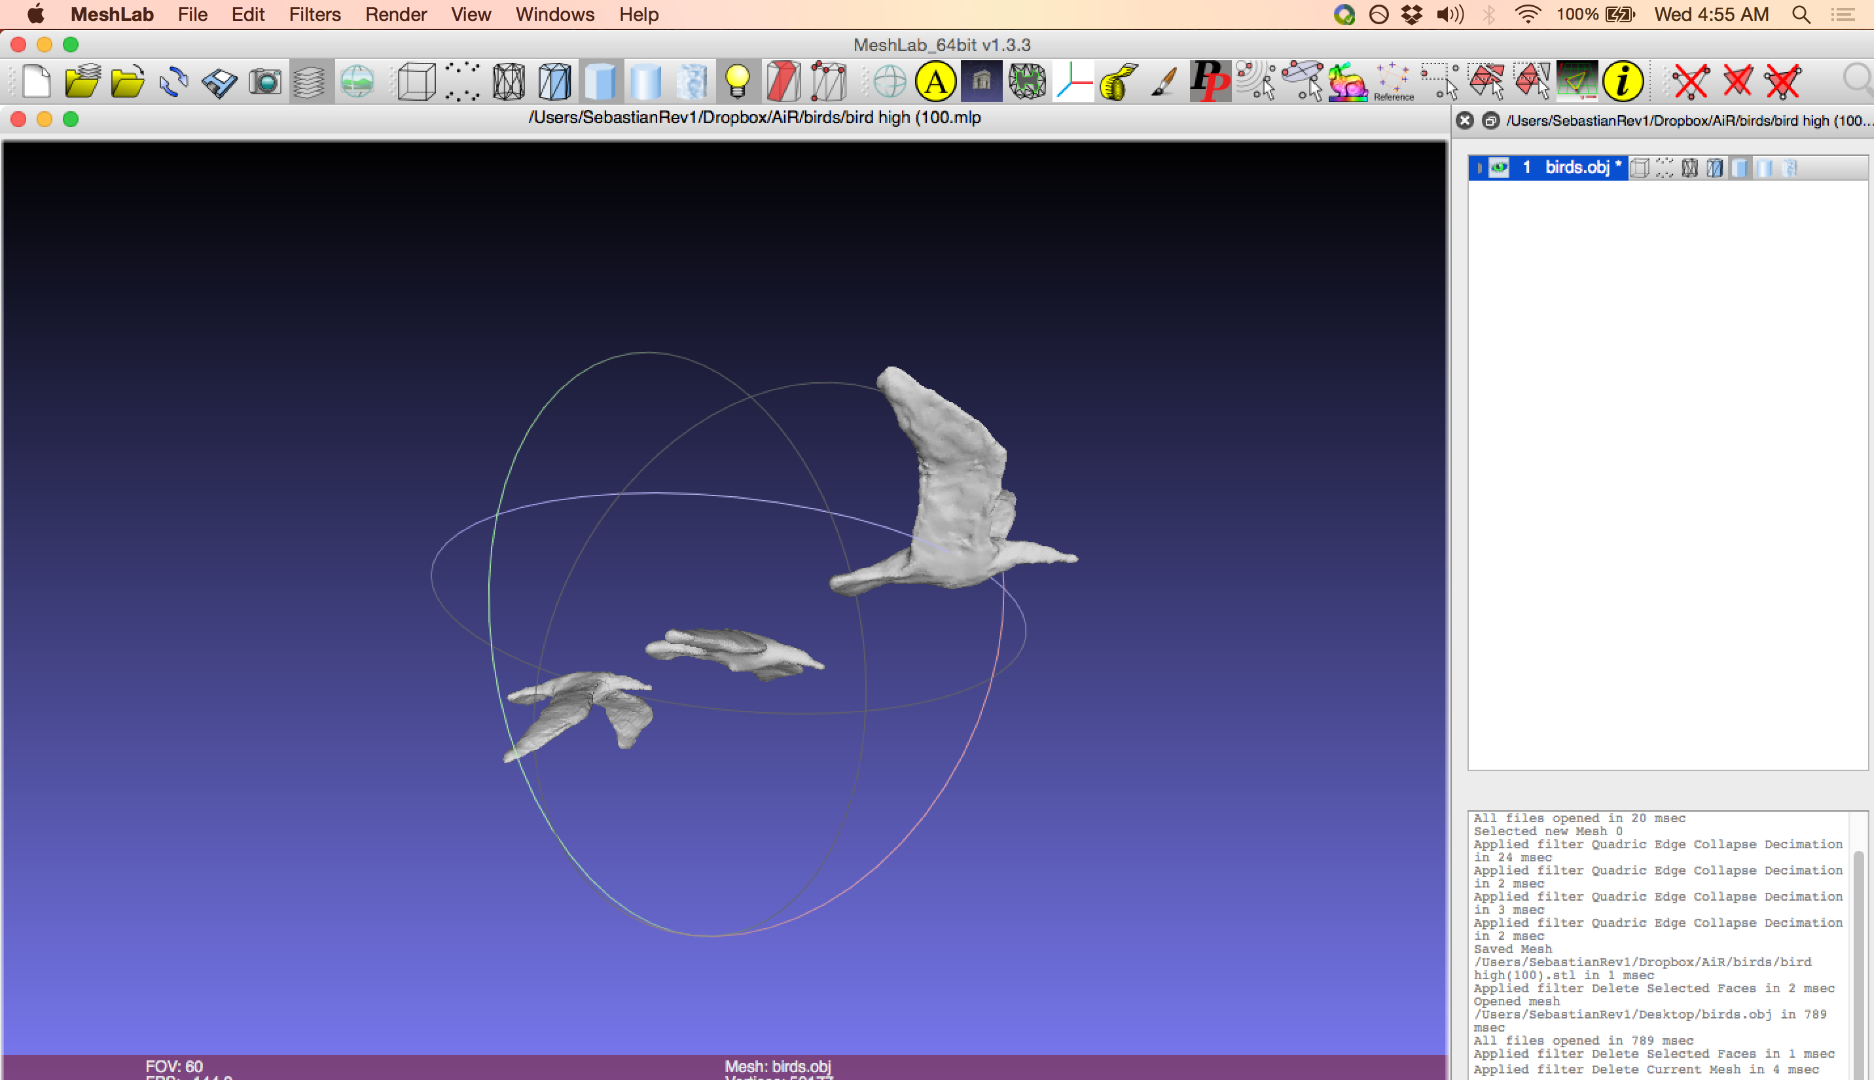
Task: Open the Z-Painting paintbrush tool
Action: 1163,81
